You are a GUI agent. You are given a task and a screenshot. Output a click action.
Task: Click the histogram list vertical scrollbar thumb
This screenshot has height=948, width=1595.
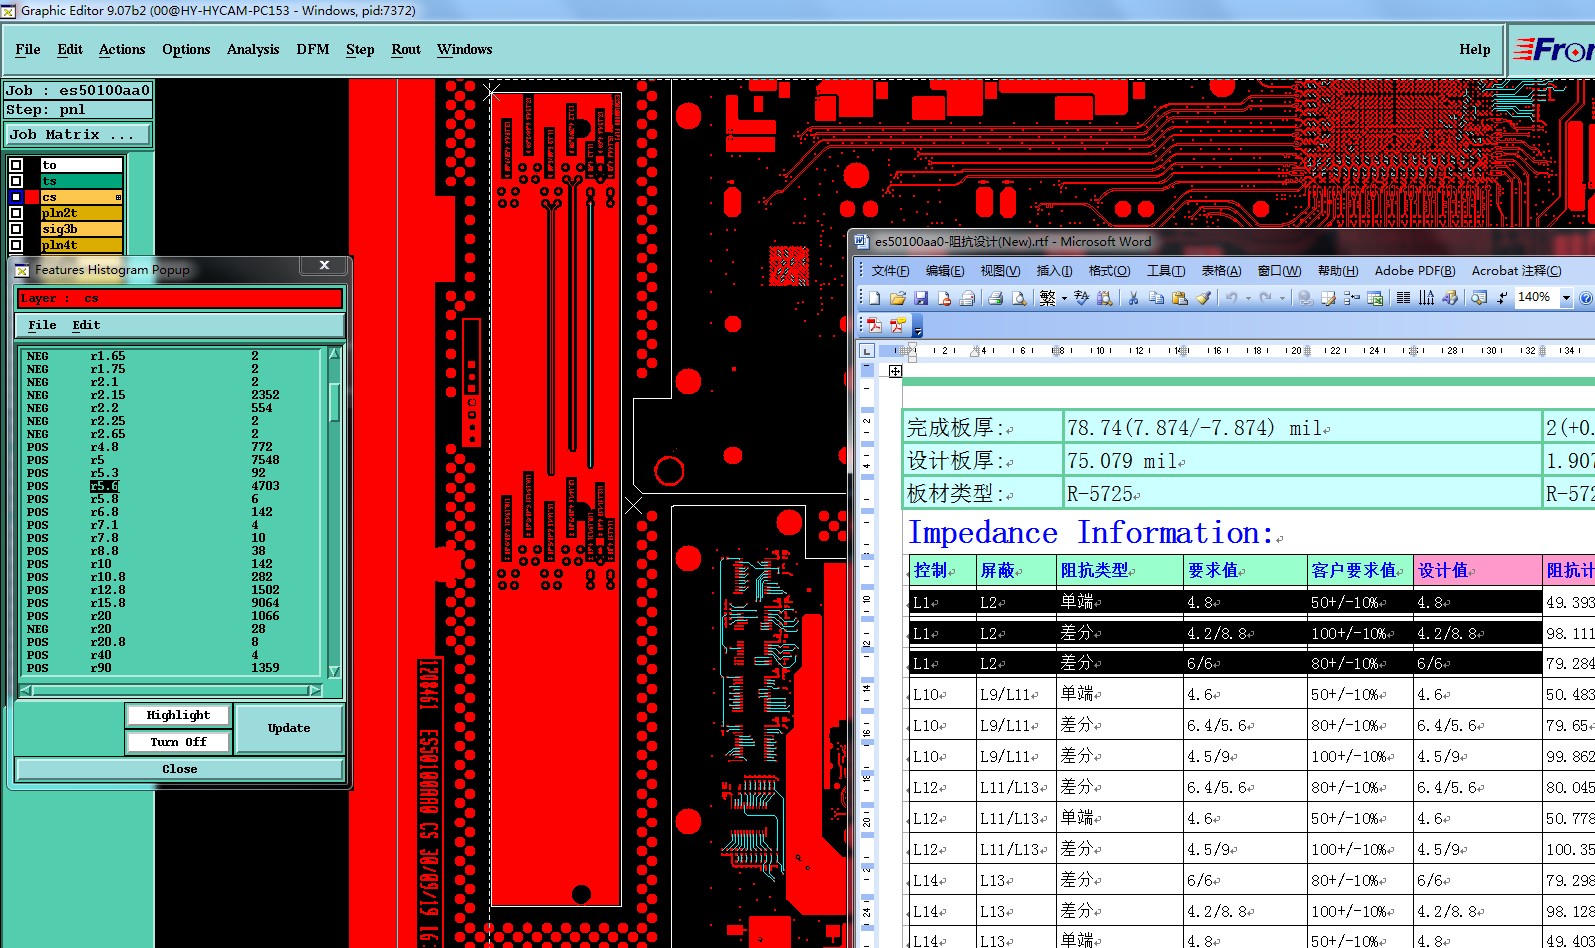click(334, 400)
